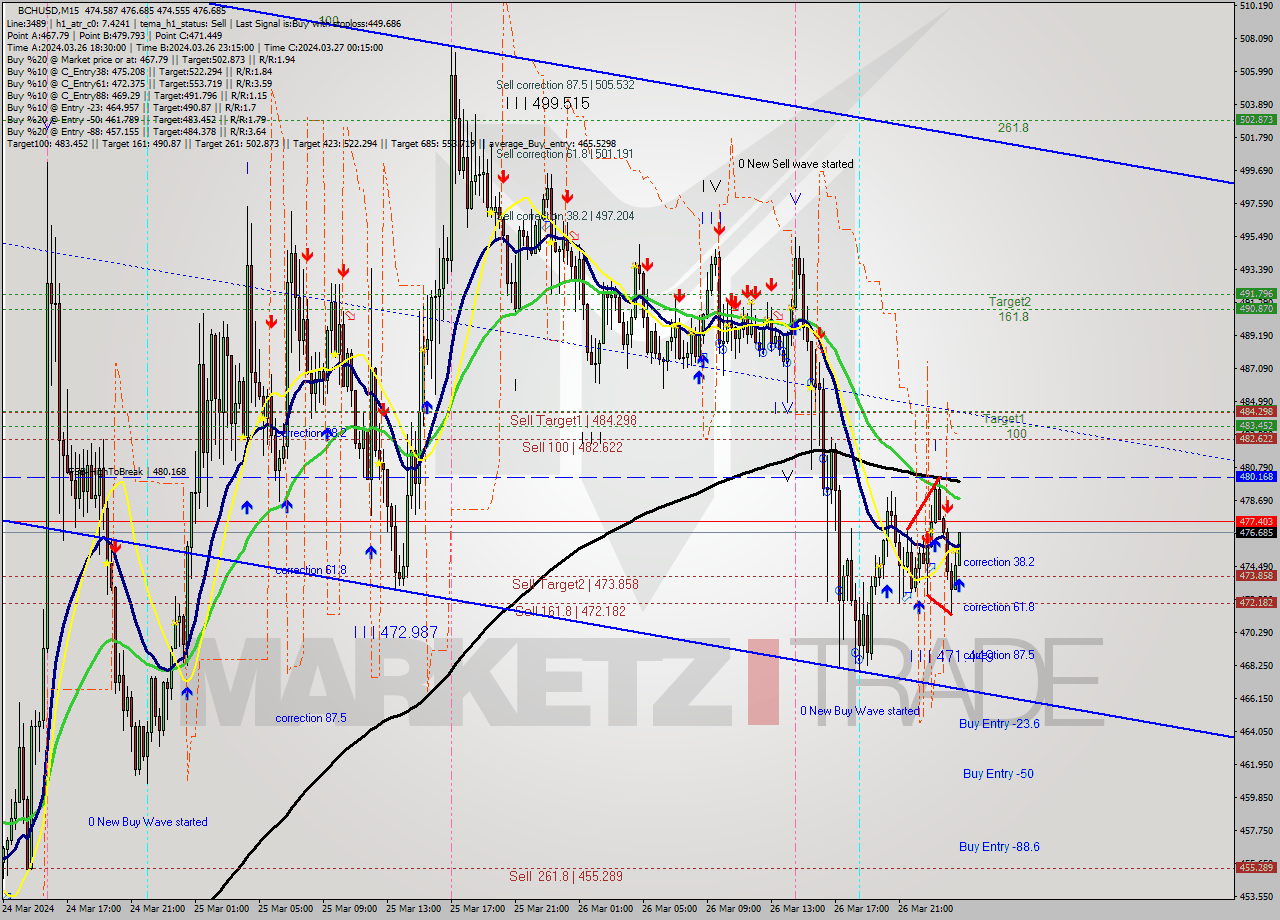Select the 'Sell correction 87.5 | 505.532' label
This screenshot has height=920, width=1280.
tap(565, 85)
